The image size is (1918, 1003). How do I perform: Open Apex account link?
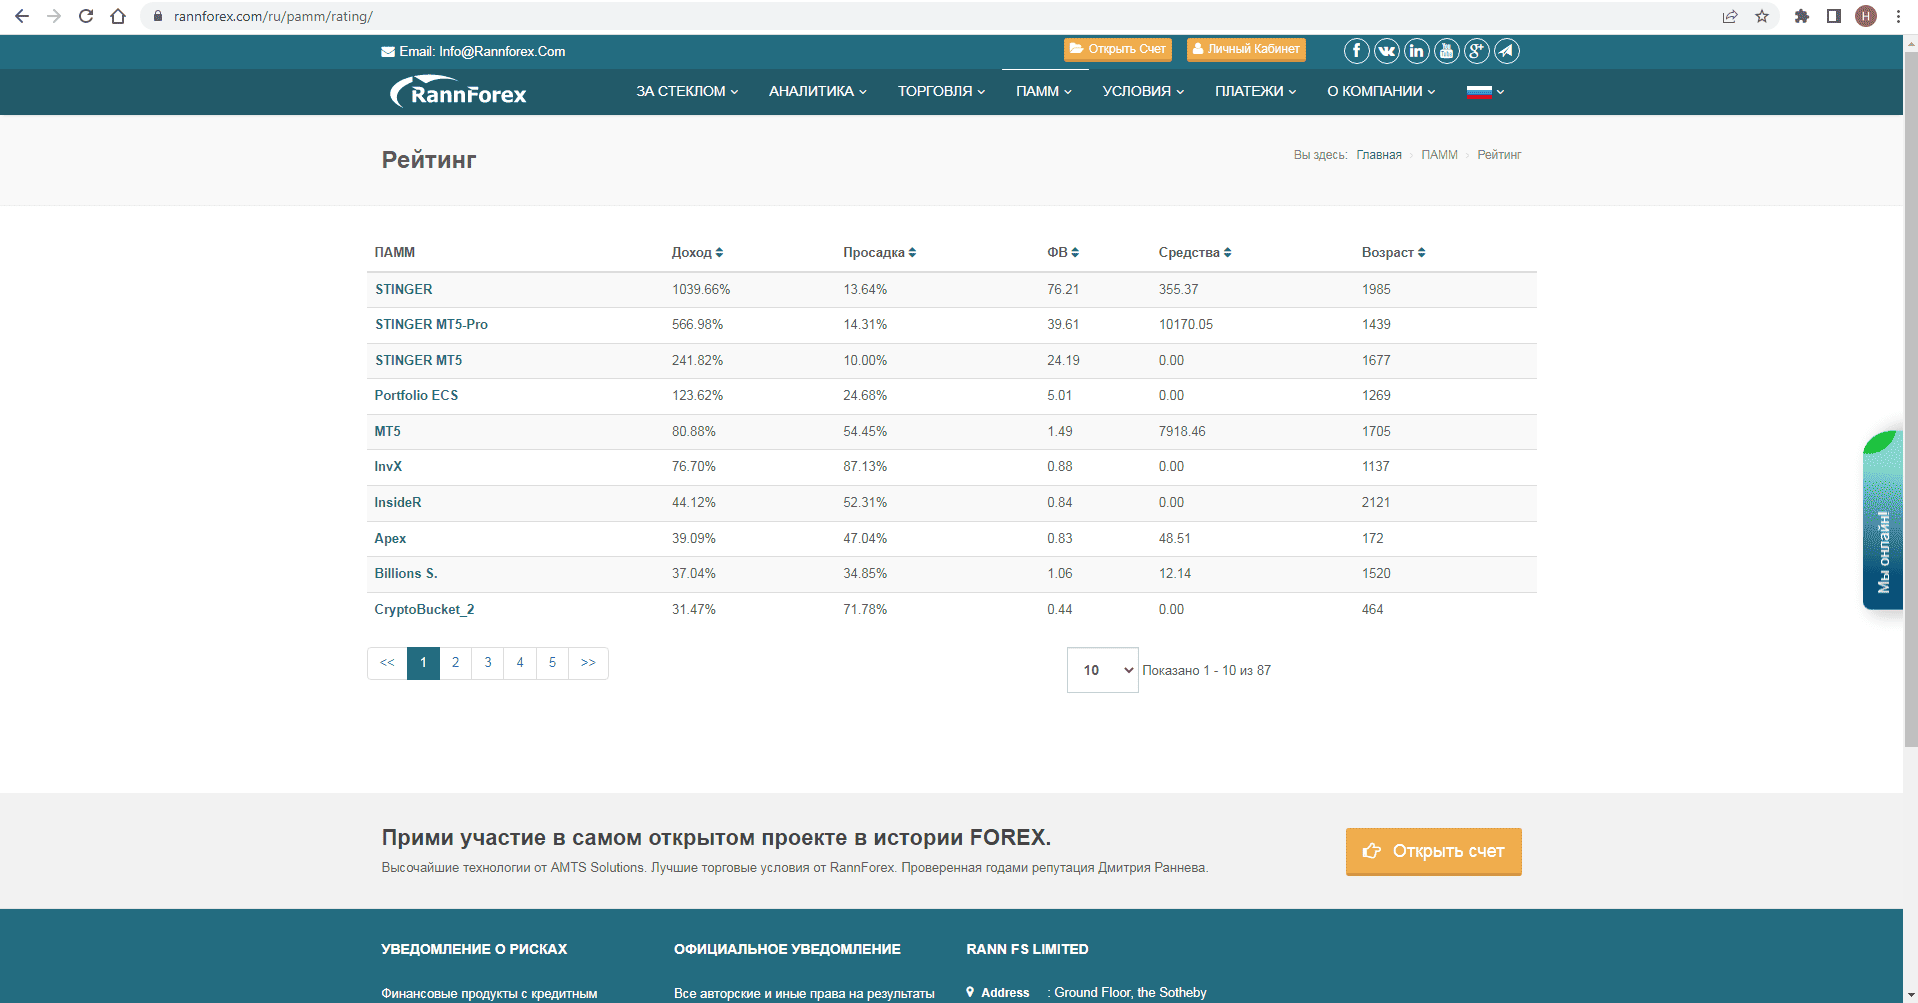pyautogui.click(x=390, y=538)
